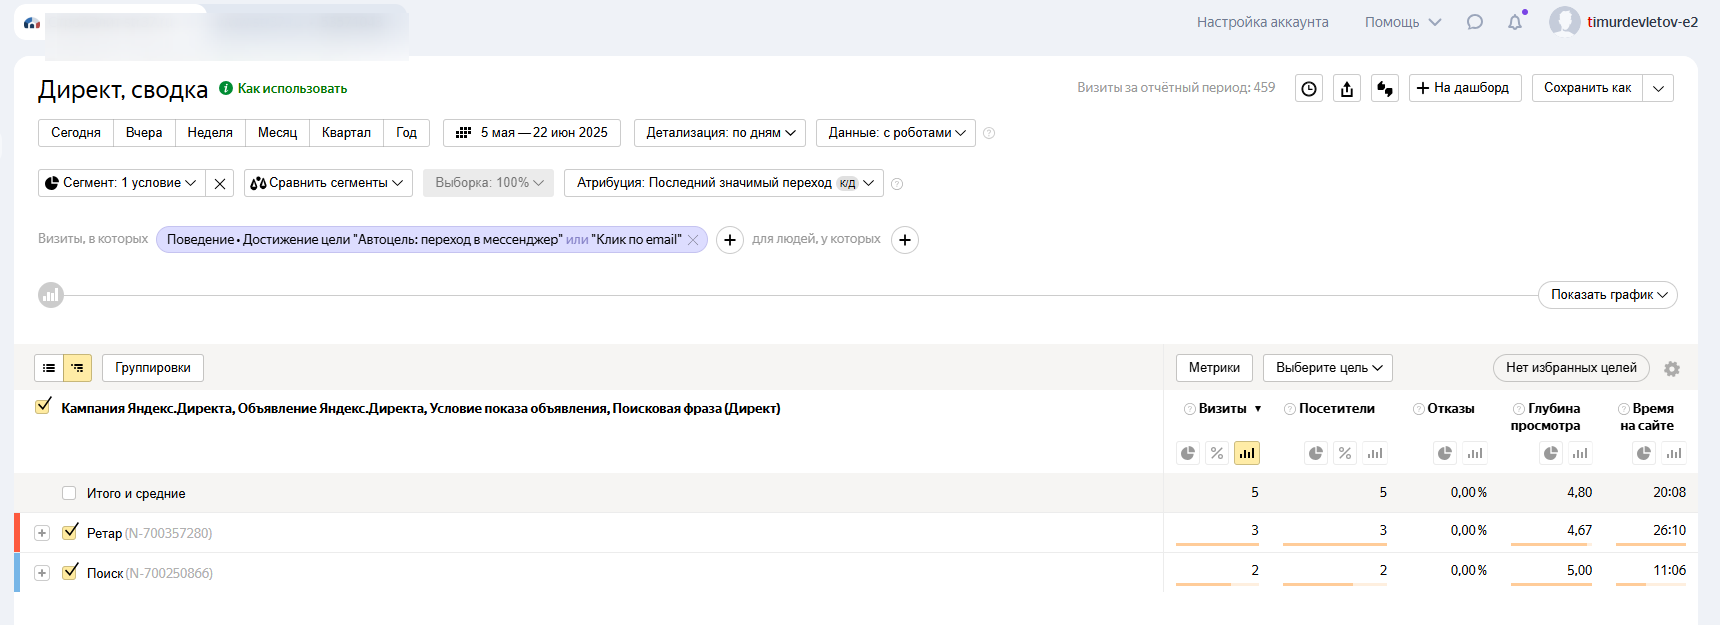Expand the Ретар campaign row
Screen dimensions: 1720x625
42,533
